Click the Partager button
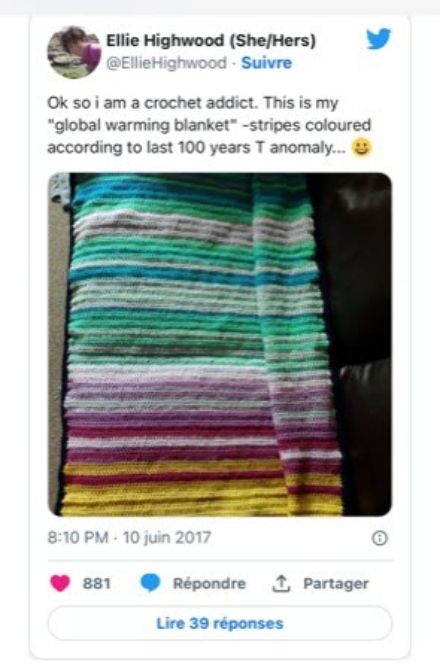Image resolution: width=440 pixels, height=672 pixels. pyautogui.click(x=336, y=583)
